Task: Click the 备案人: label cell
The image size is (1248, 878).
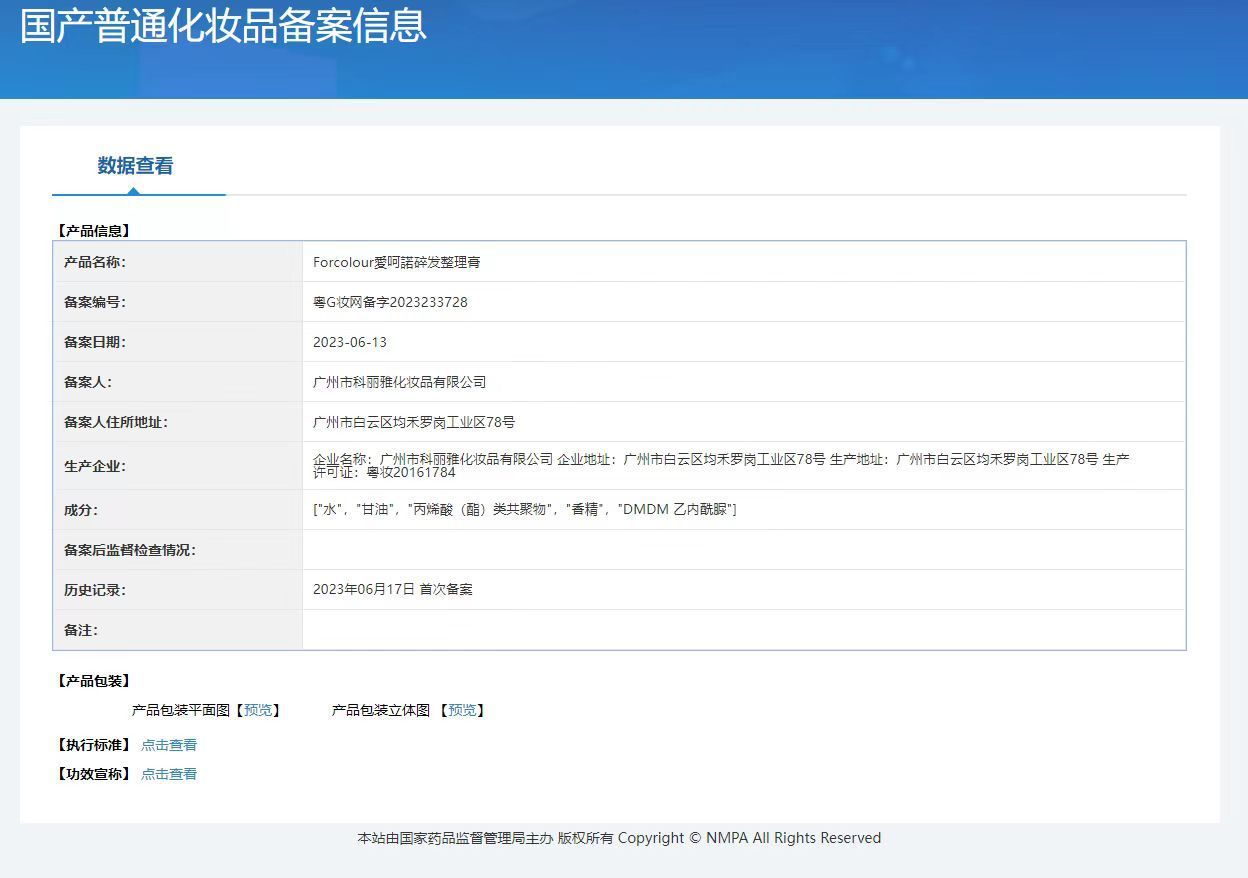Action: [178, 382]
